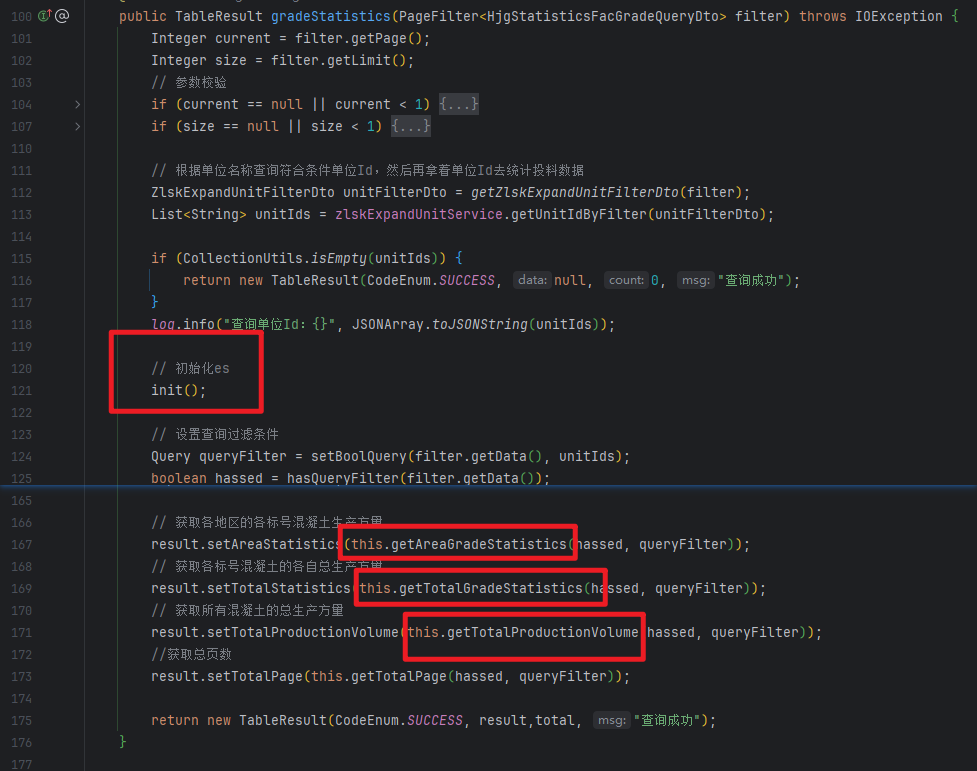Image resolution: width=977 pixels, height=771 pixels.
Task: Click getTotalPage method call
Action: coord(398,676)
